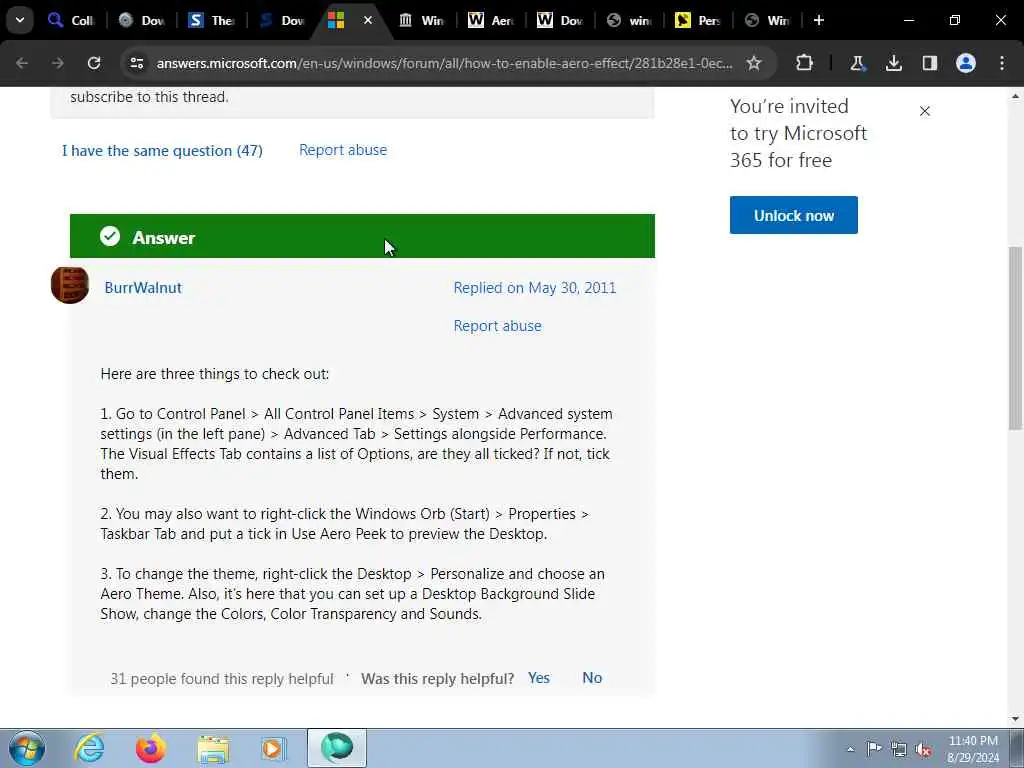Switch to the first 'Dow' tab with gear icon

tap(142, 20)
